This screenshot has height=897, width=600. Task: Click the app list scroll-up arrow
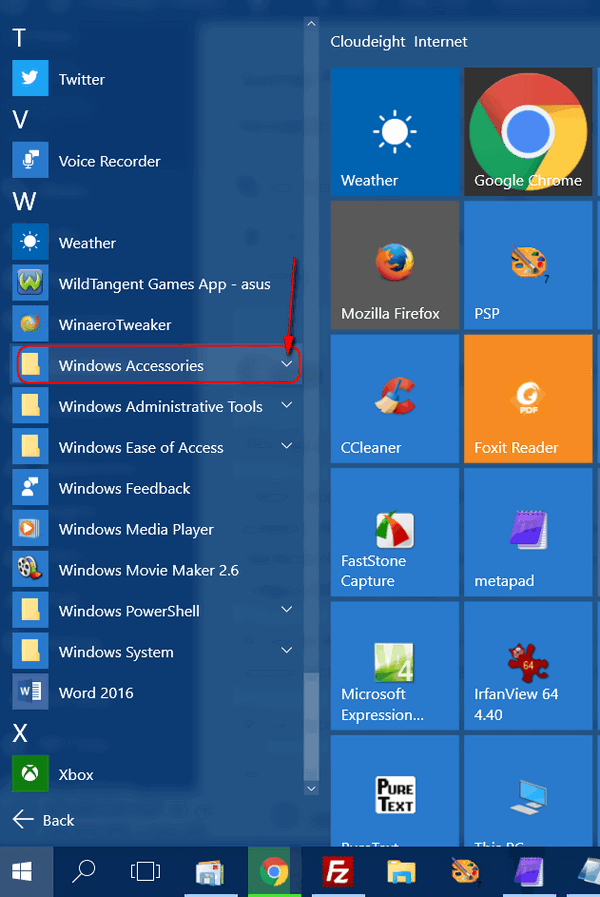[x=311, y=24]
